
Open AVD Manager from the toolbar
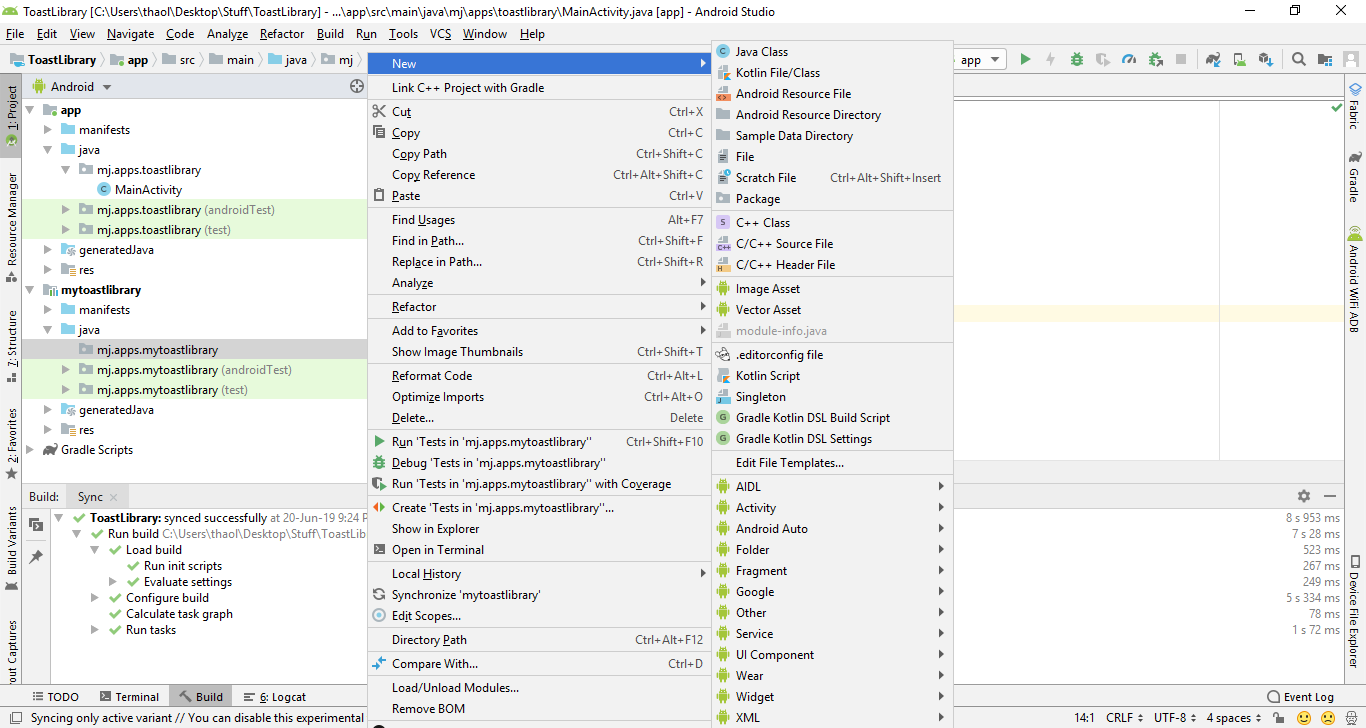[1239, 60]
